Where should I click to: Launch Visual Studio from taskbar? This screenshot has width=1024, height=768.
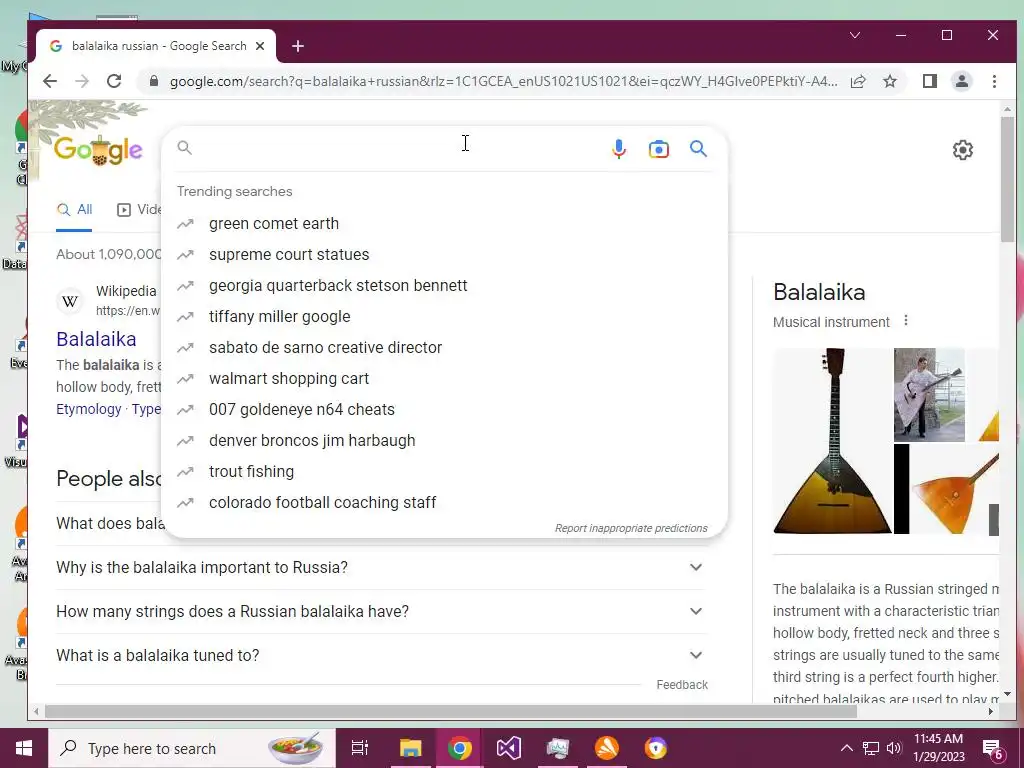508,748
